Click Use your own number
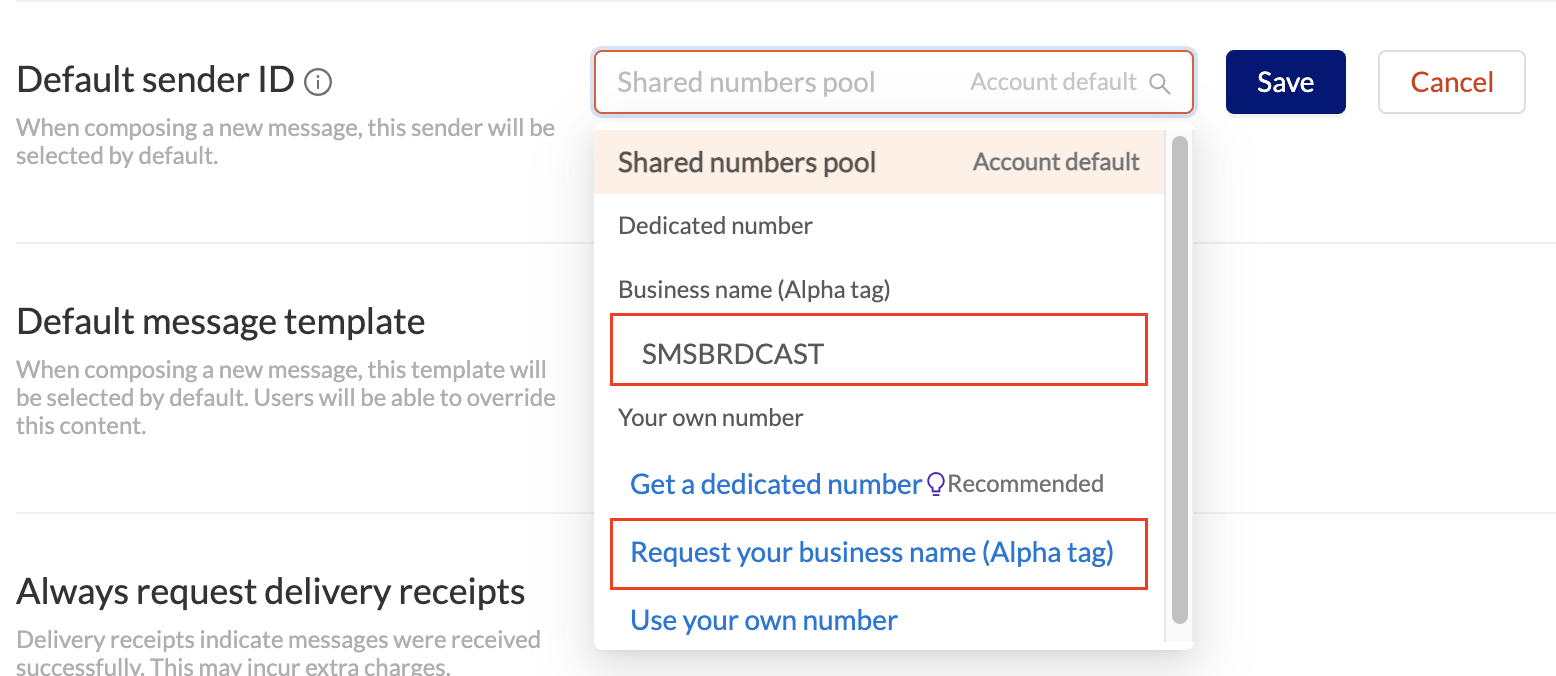Image resolution: width=1556 pixels, height=676 pixels. pos(763,620)
